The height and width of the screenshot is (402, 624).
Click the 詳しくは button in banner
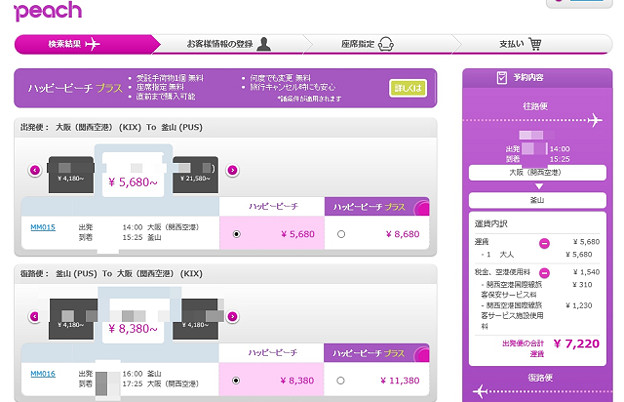pos(408,88)
